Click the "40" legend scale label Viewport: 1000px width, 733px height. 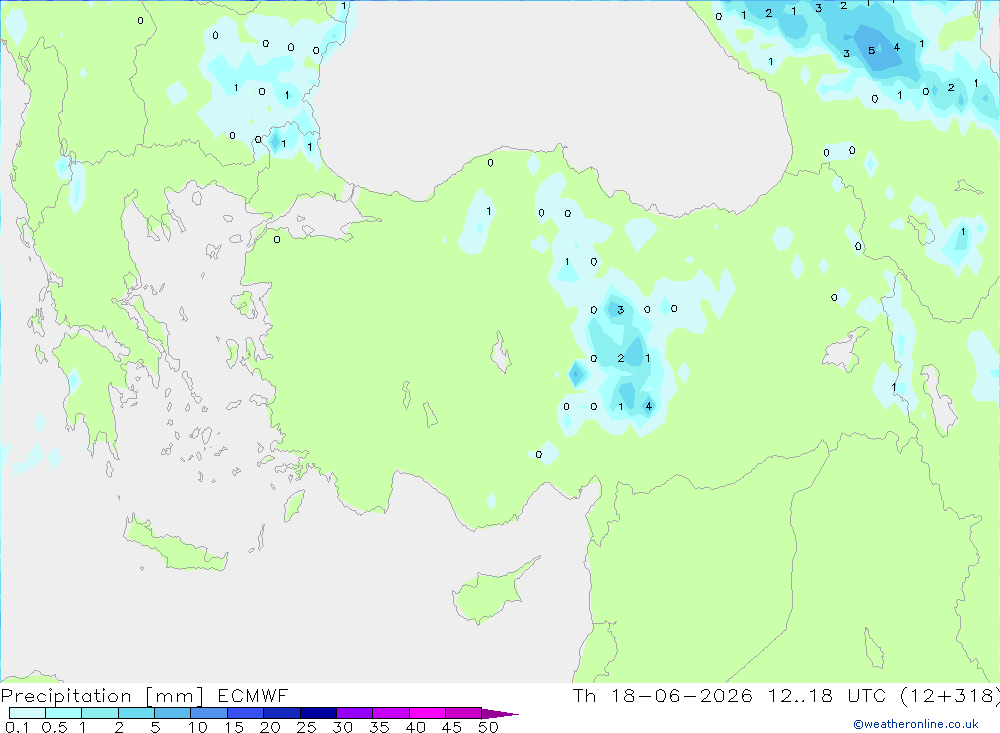click(416, 727)
